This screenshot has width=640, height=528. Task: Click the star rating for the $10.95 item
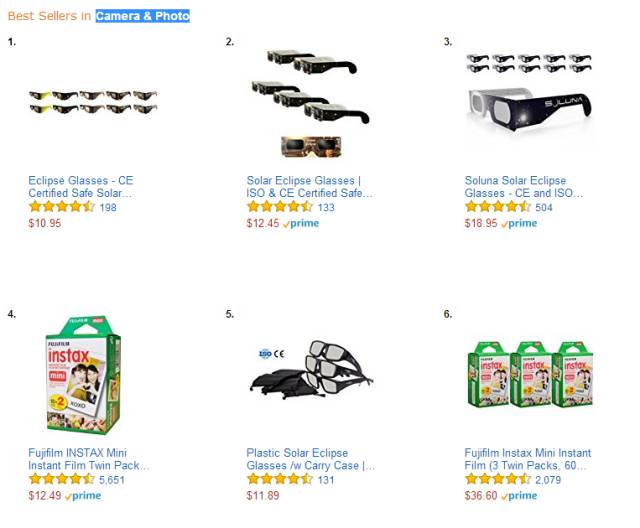pyautogui.click(x=61, y=207)
